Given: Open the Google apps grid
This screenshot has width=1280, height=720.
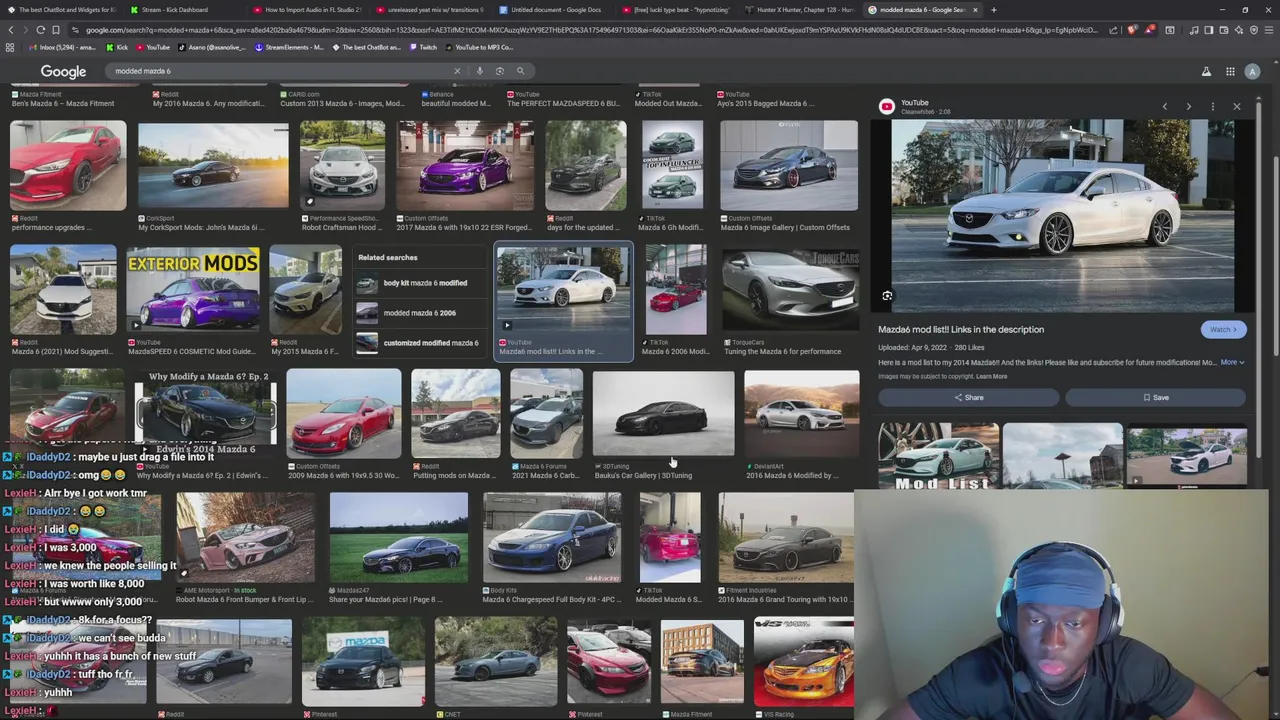Looking at the screenshot, I should [x=1230, y=71].
